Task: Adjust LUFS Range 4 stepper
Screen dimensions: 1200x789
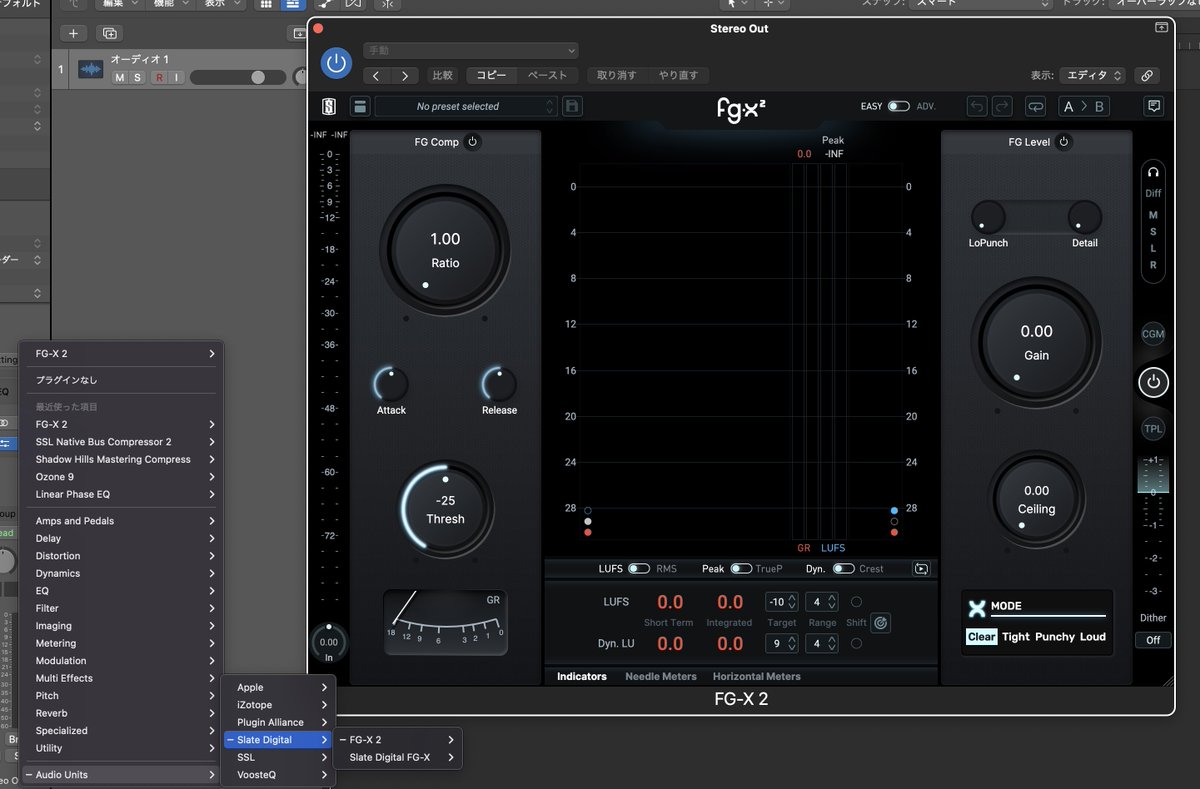Action: click(824, 602)
